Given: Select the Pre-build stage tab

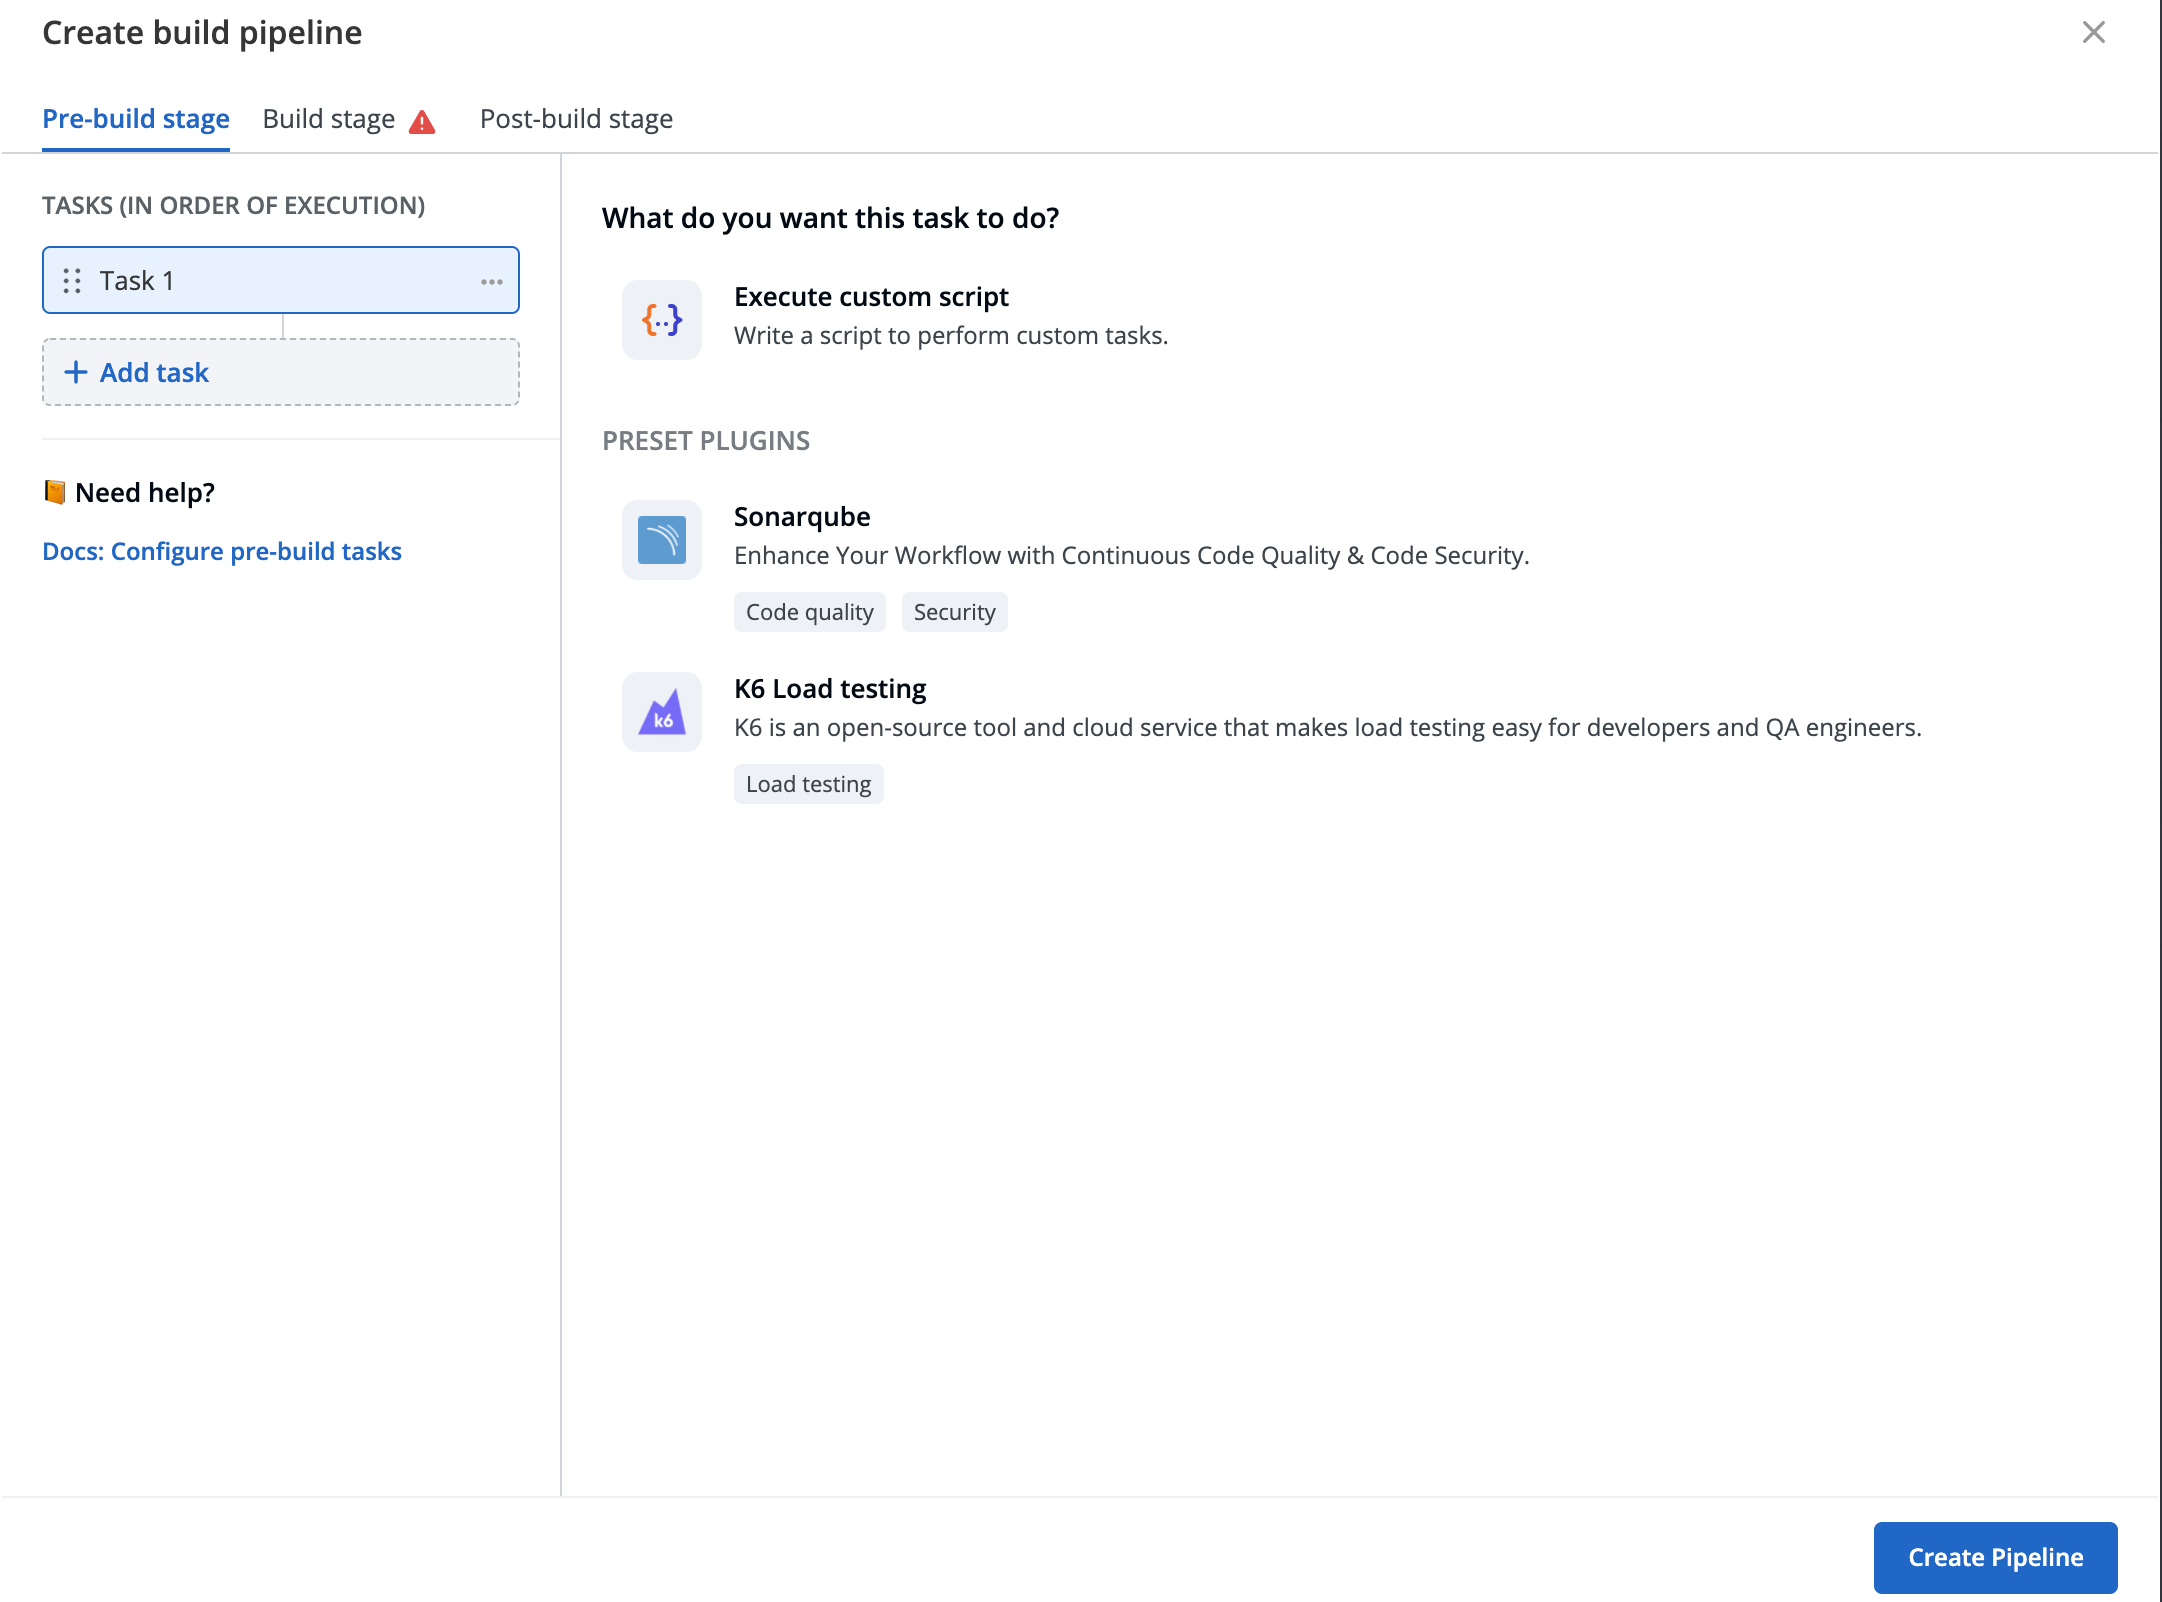Looking at the screenshot, I should click(x=136, y=119).
